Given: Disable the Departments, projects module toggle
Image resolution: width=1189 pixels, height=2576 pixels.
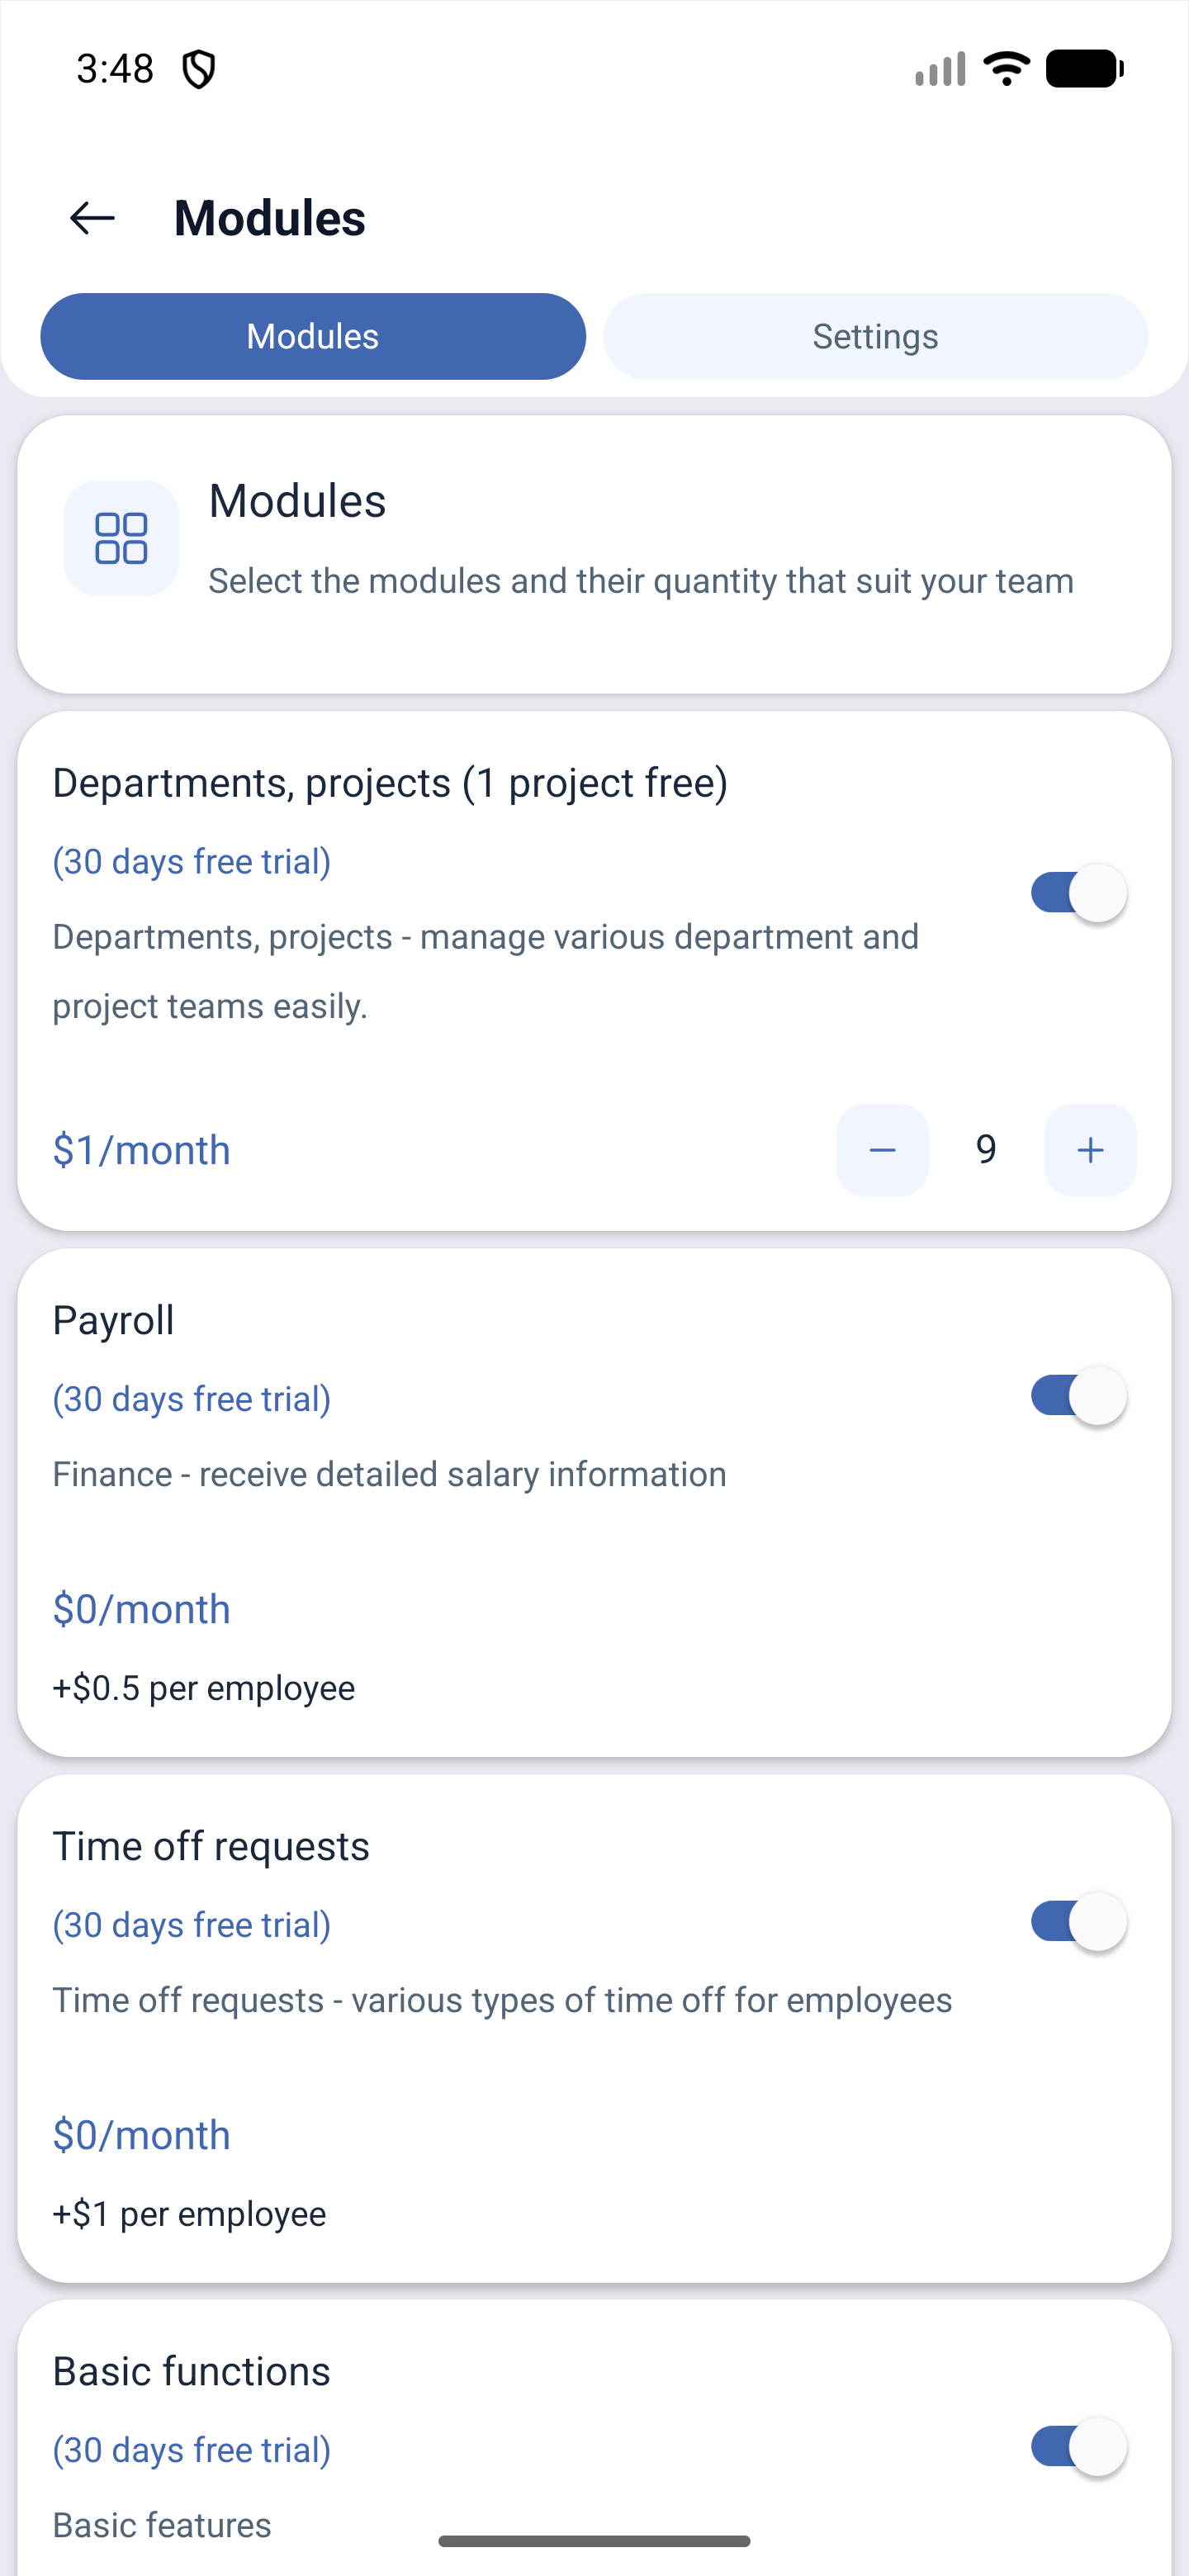Looking at the screenshot, I should click(1079, 893).
